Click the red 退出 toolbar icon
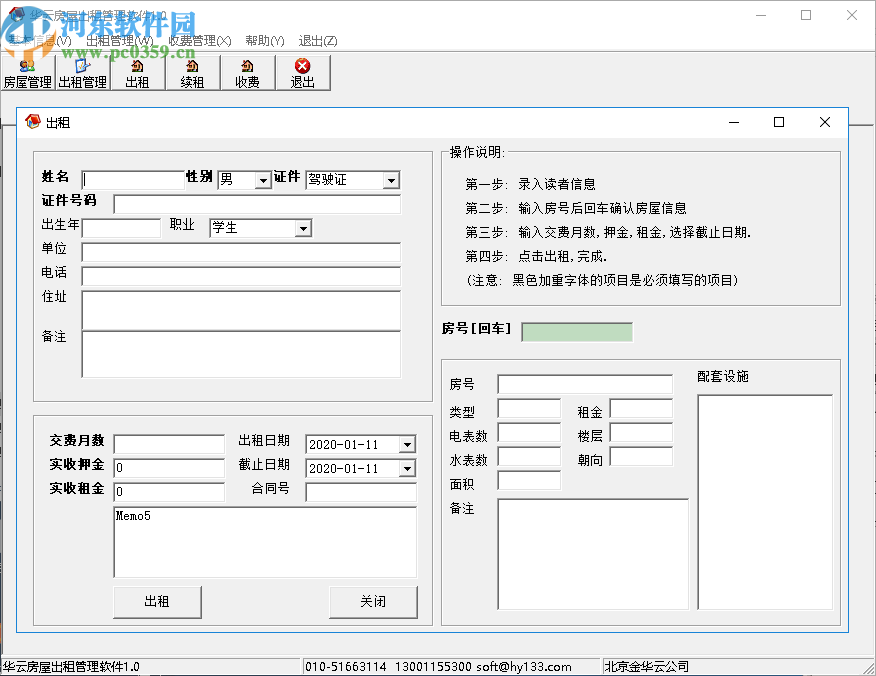The image size is (876, 676). coord(302,73)
